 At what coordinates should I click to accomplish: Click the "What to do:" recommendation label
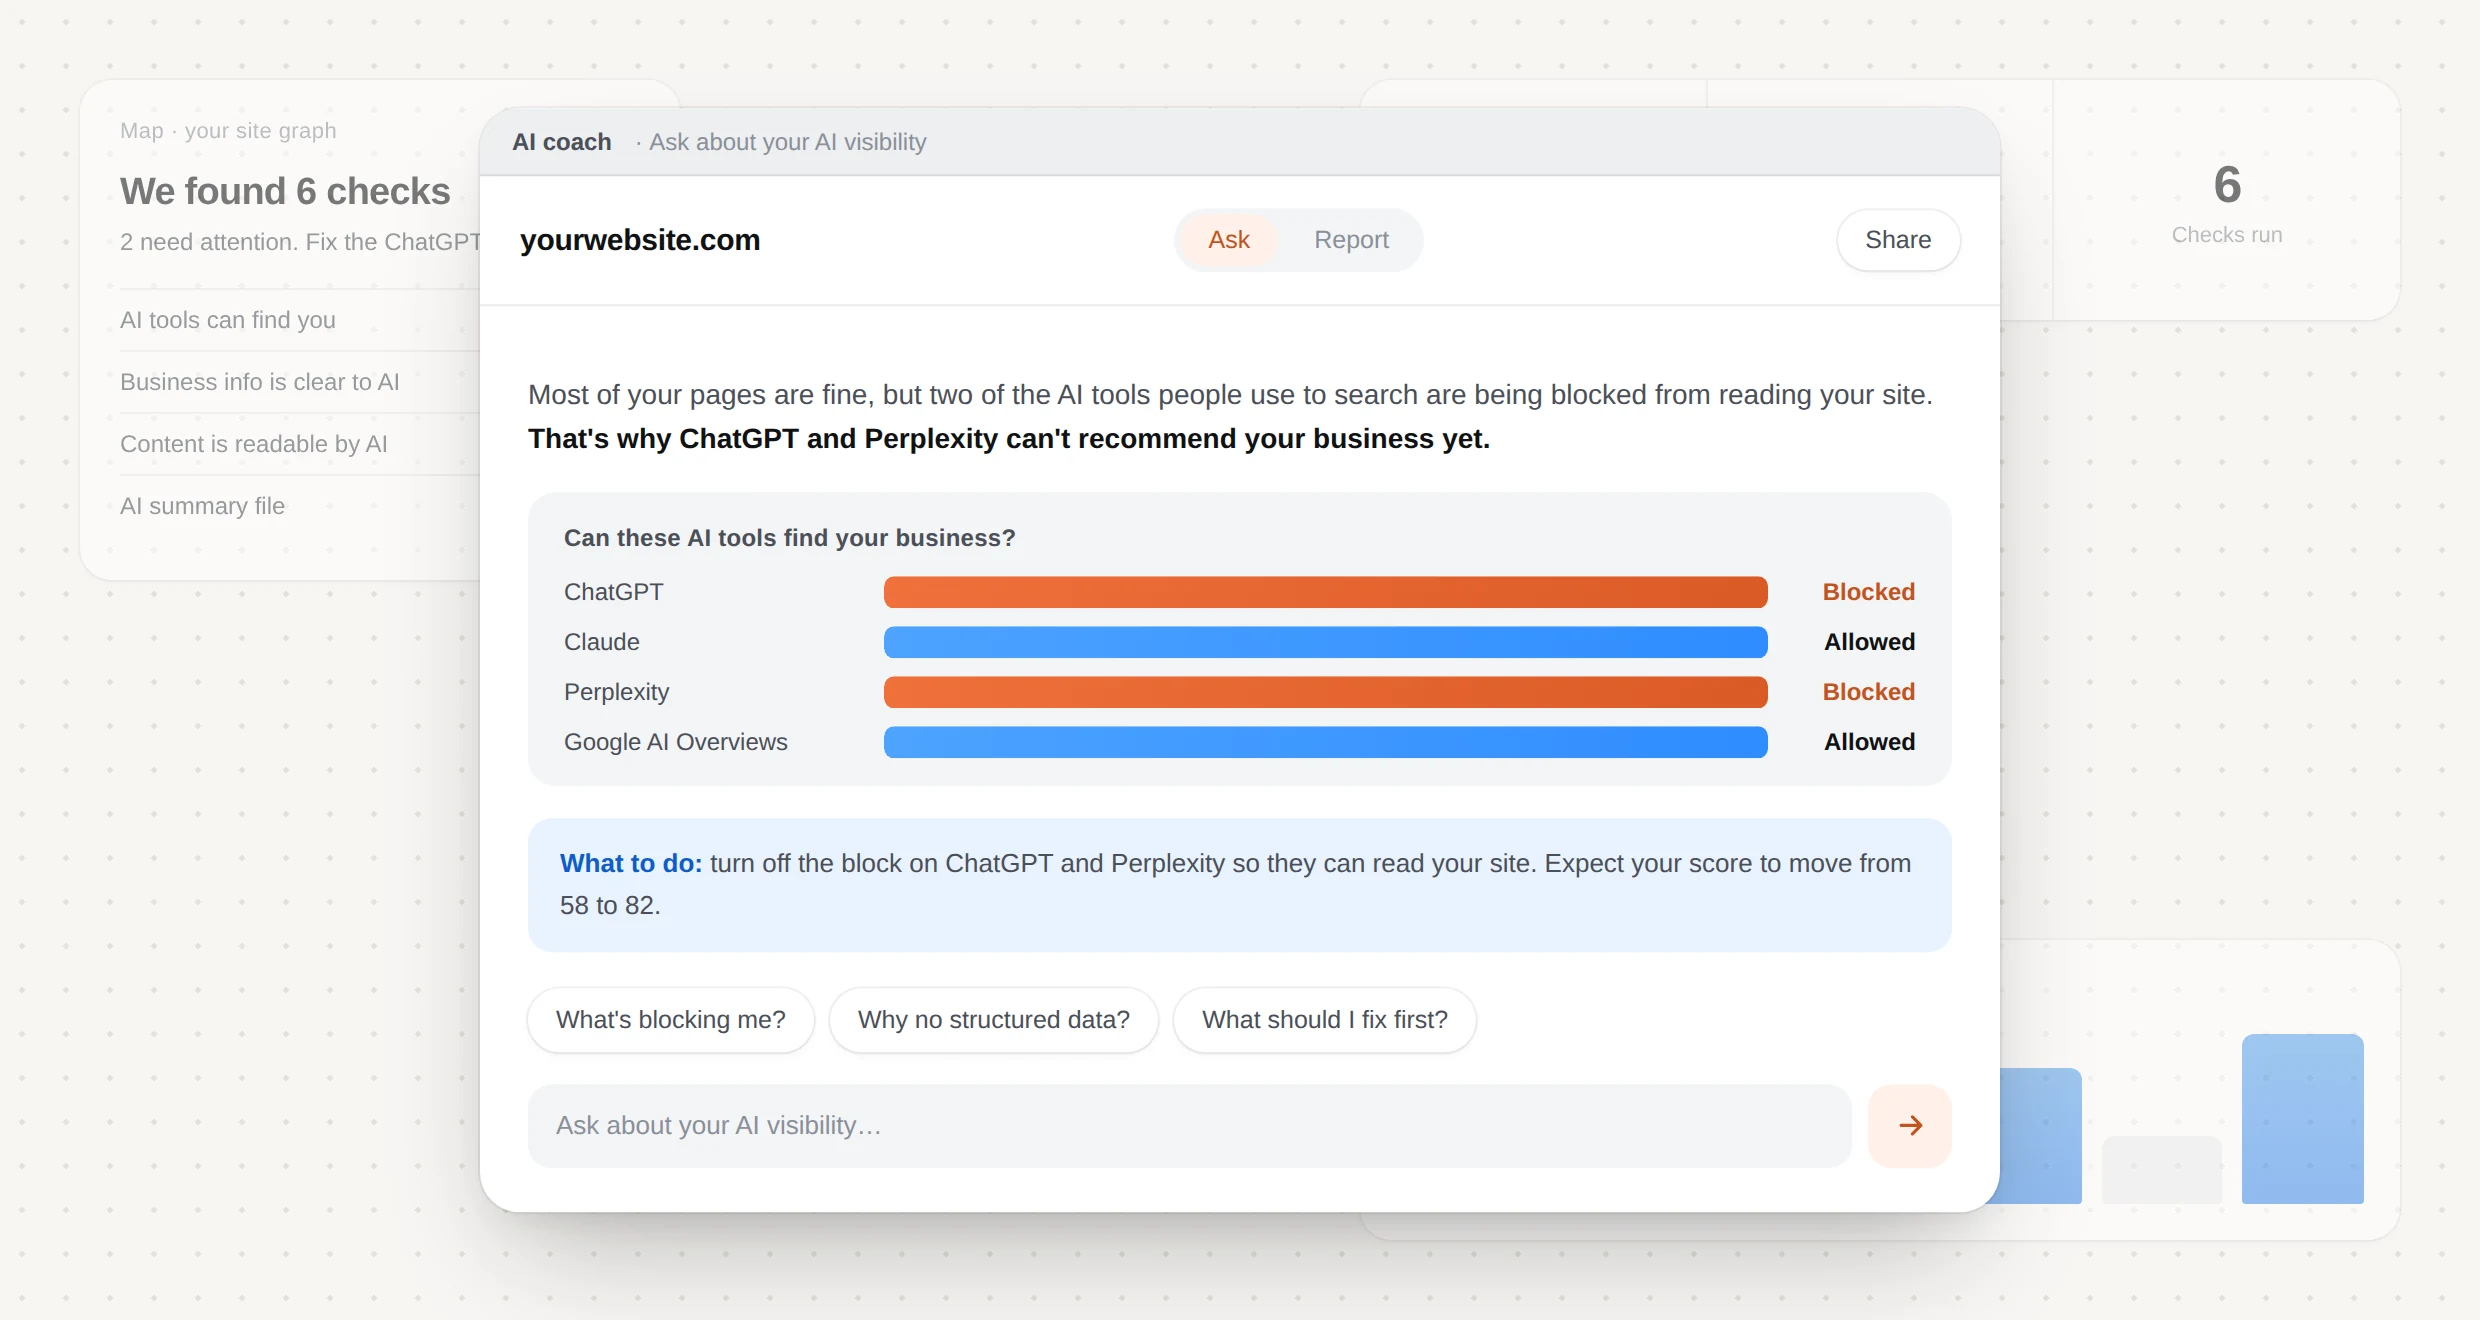[631, 863]
